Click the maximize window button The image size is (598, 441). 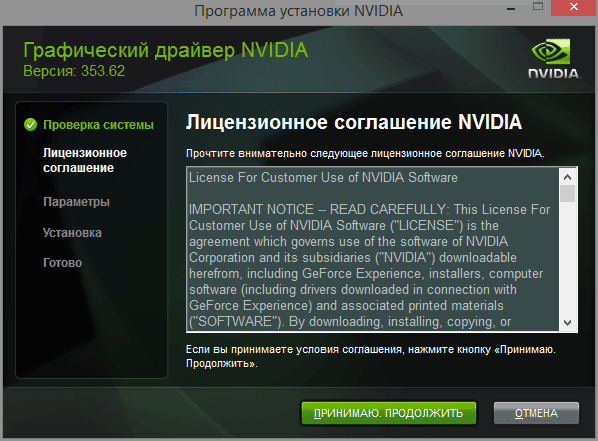point(538,7)
